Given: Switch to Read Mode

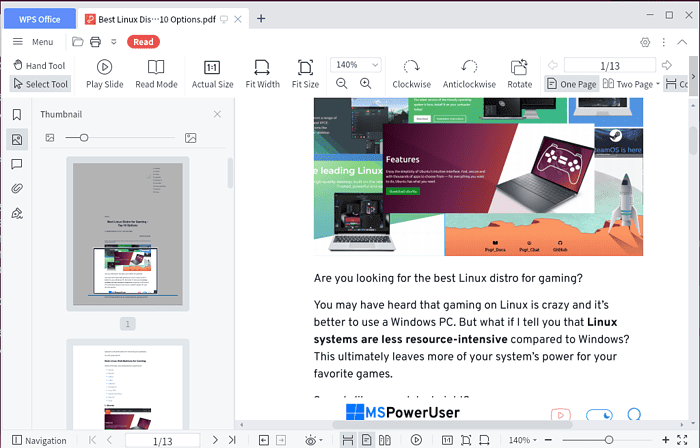Looking at the screenshot, I should pyautogui.click(x=156, y=67).
